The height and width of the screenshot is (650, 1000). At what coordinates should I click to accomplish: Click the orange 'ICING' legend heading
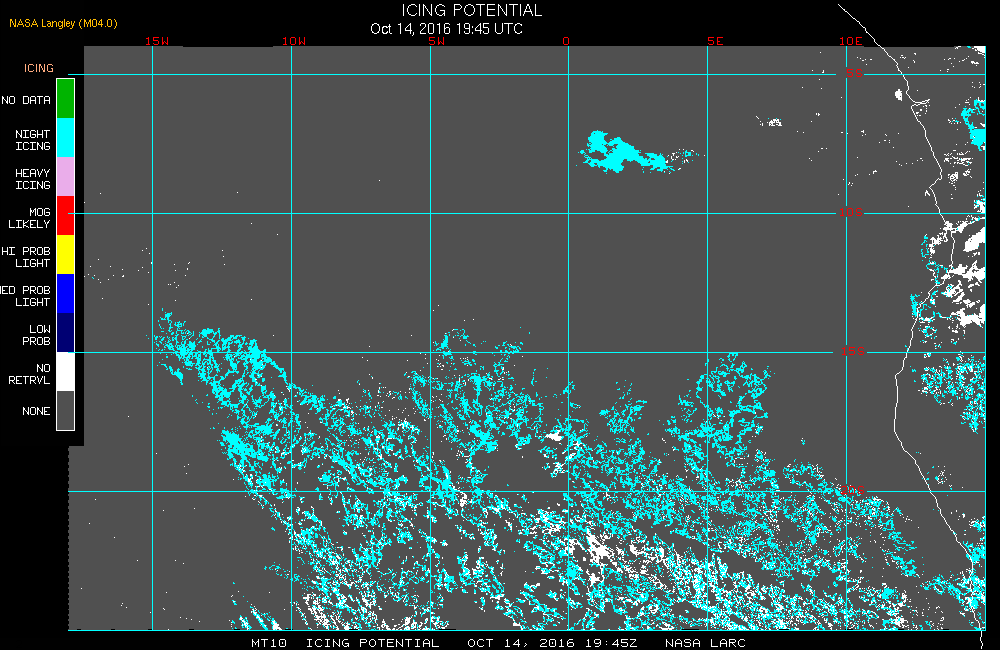pos(39,68)
